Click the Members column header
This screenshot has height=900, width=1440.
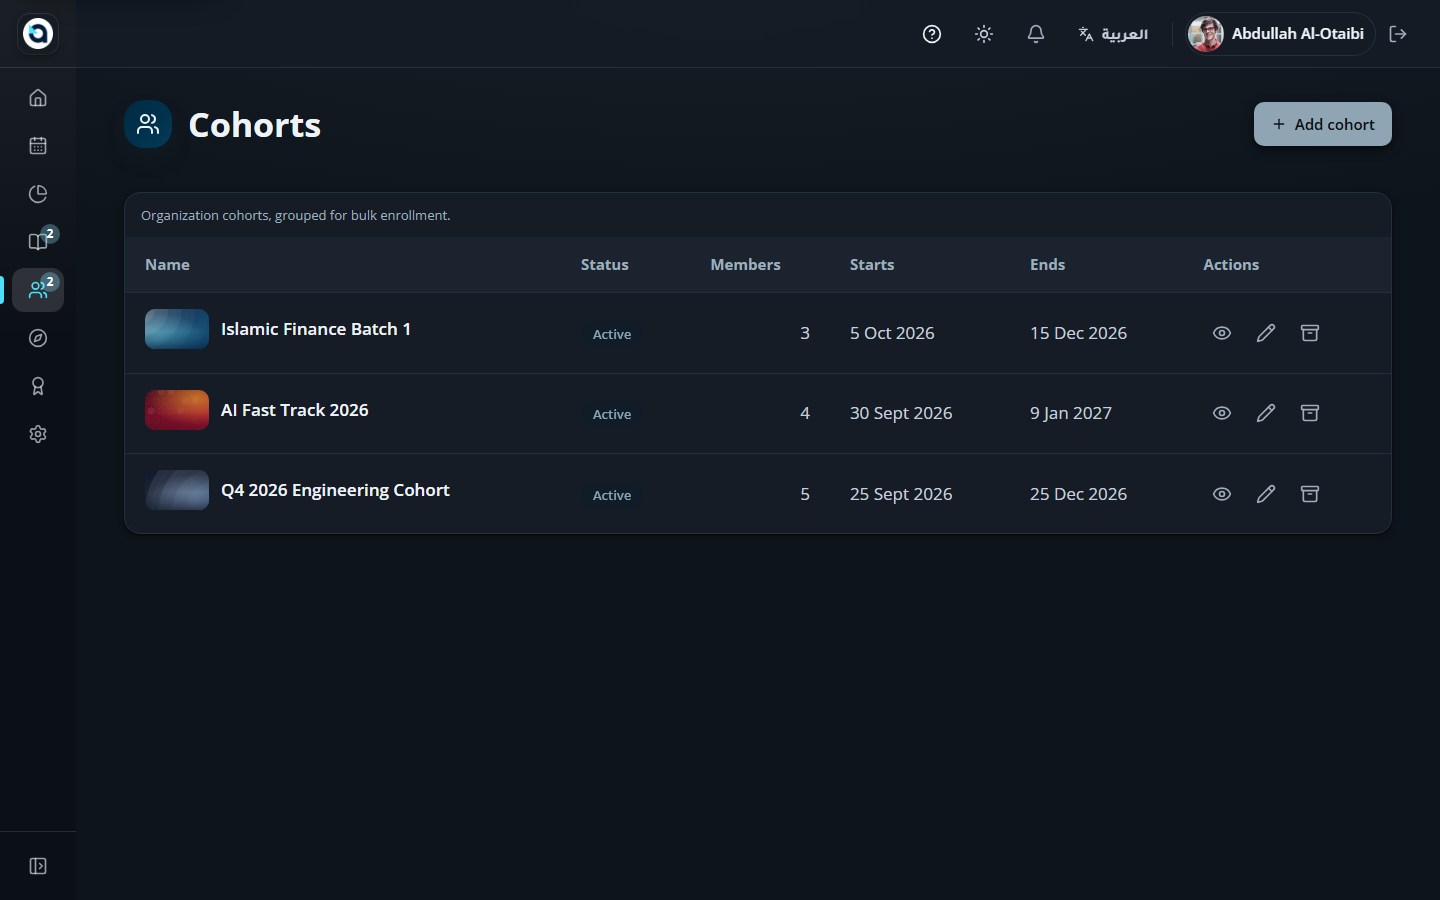pos(746,265)
